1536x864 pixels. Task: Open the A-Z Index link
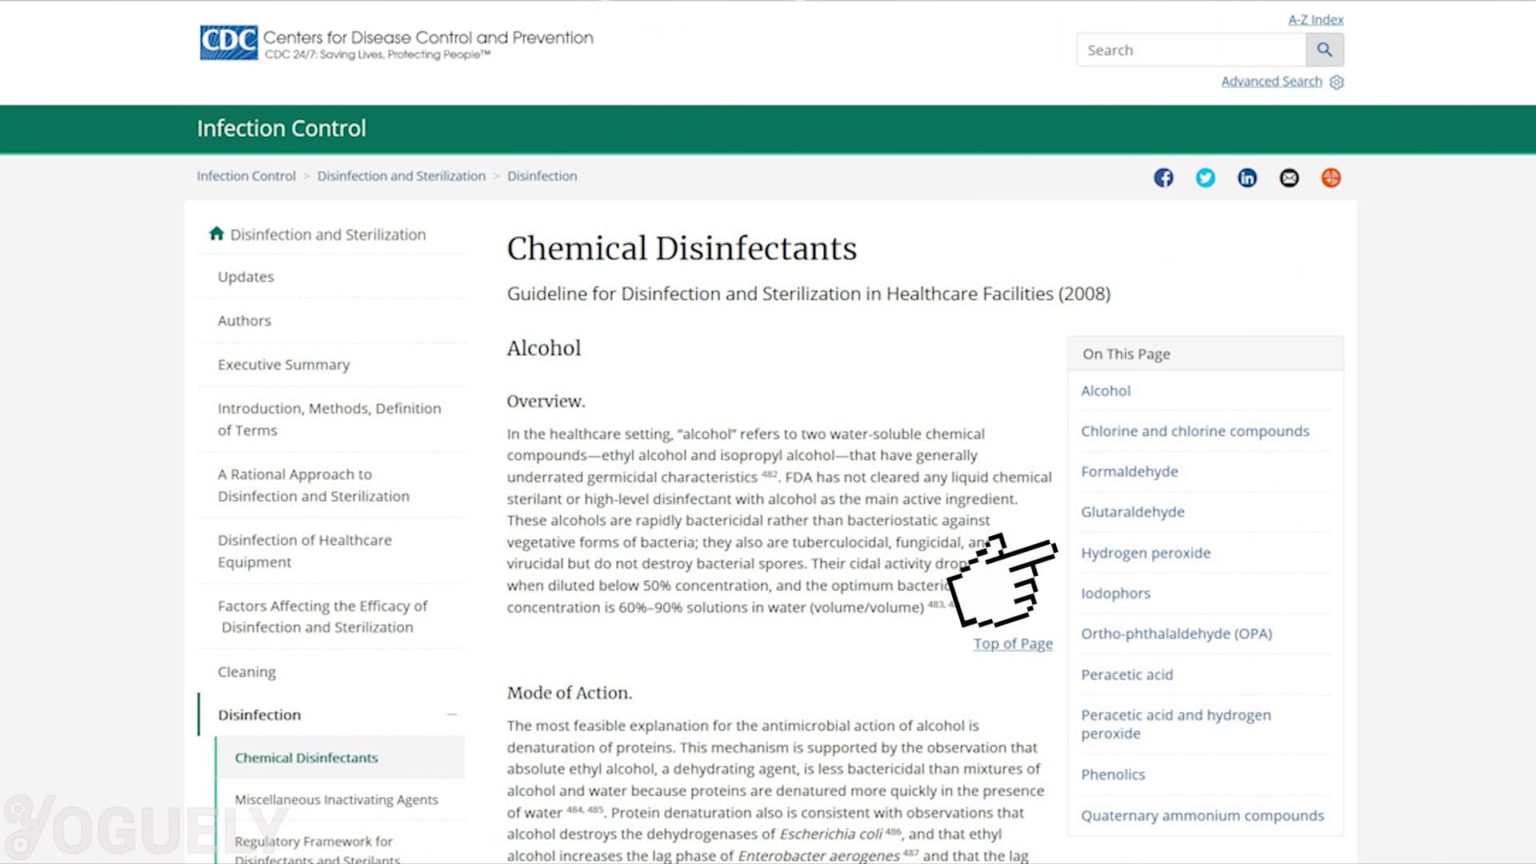(x=1315, y=19)
